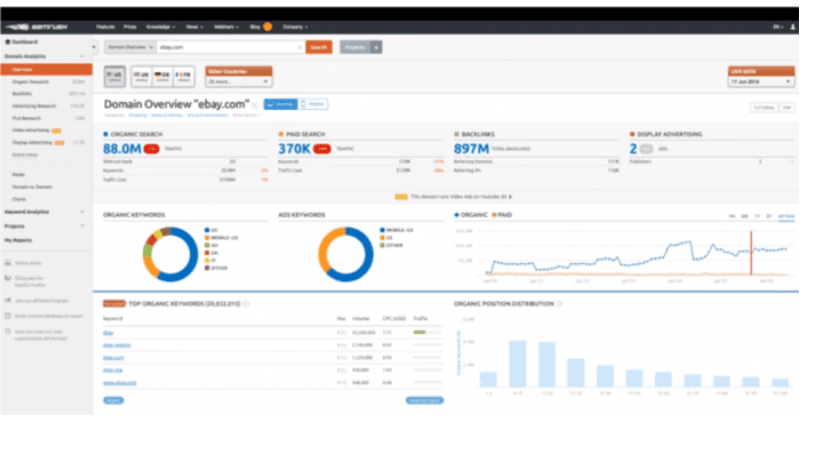Click the Projects button

[x=355, y=47]
